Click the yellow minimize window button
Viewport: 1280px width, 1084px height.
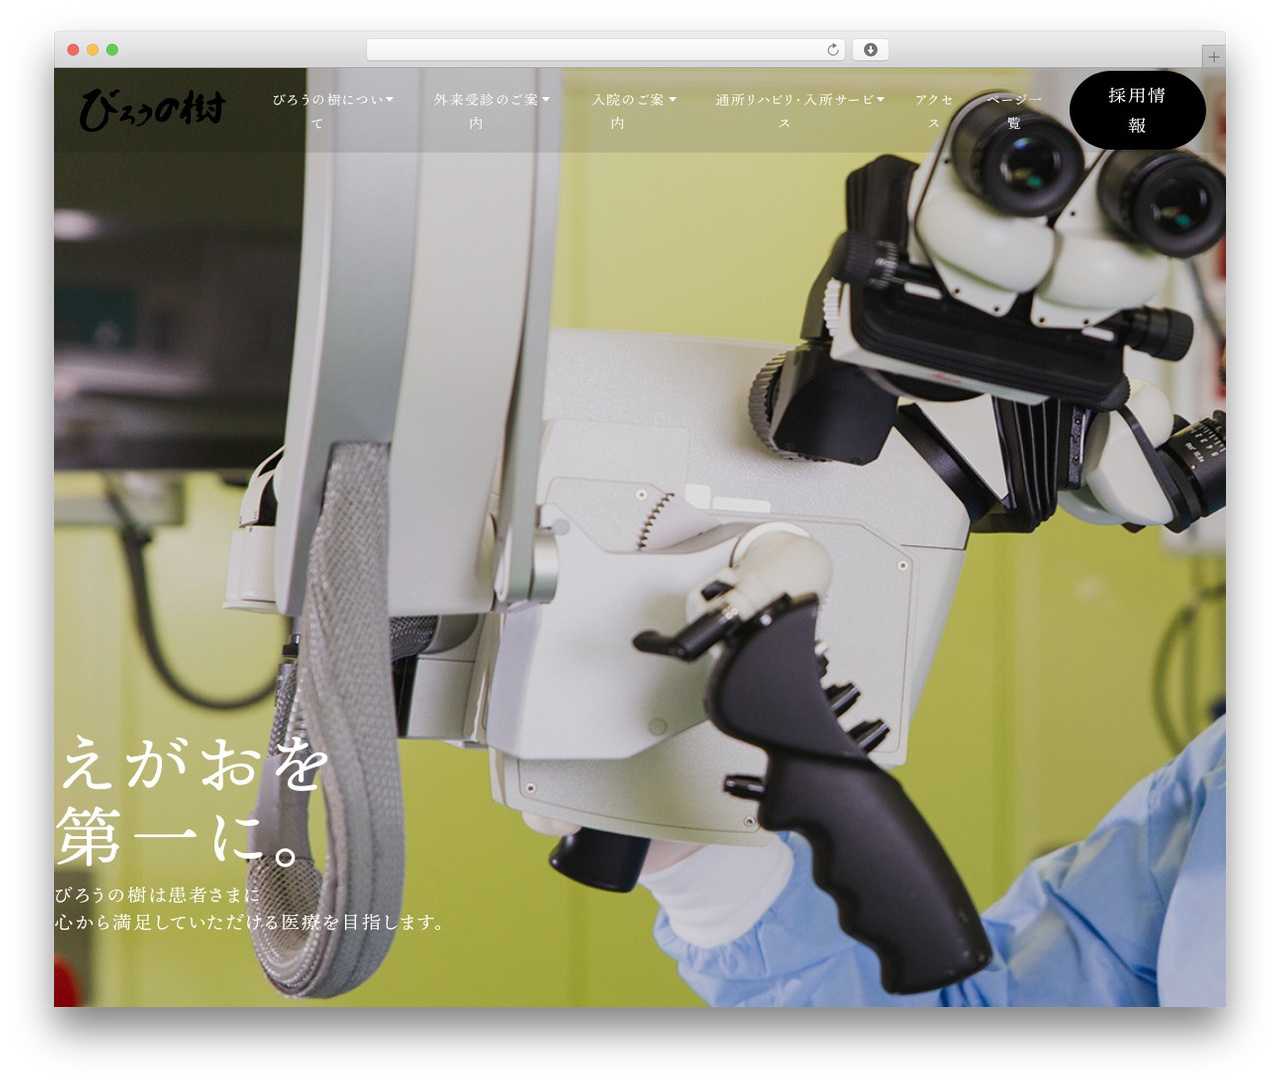click(92, 49)
